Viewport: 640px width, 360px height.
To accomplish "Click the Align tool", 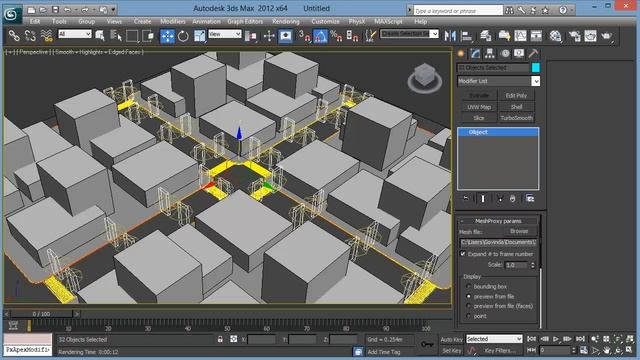I will [466, 36].
